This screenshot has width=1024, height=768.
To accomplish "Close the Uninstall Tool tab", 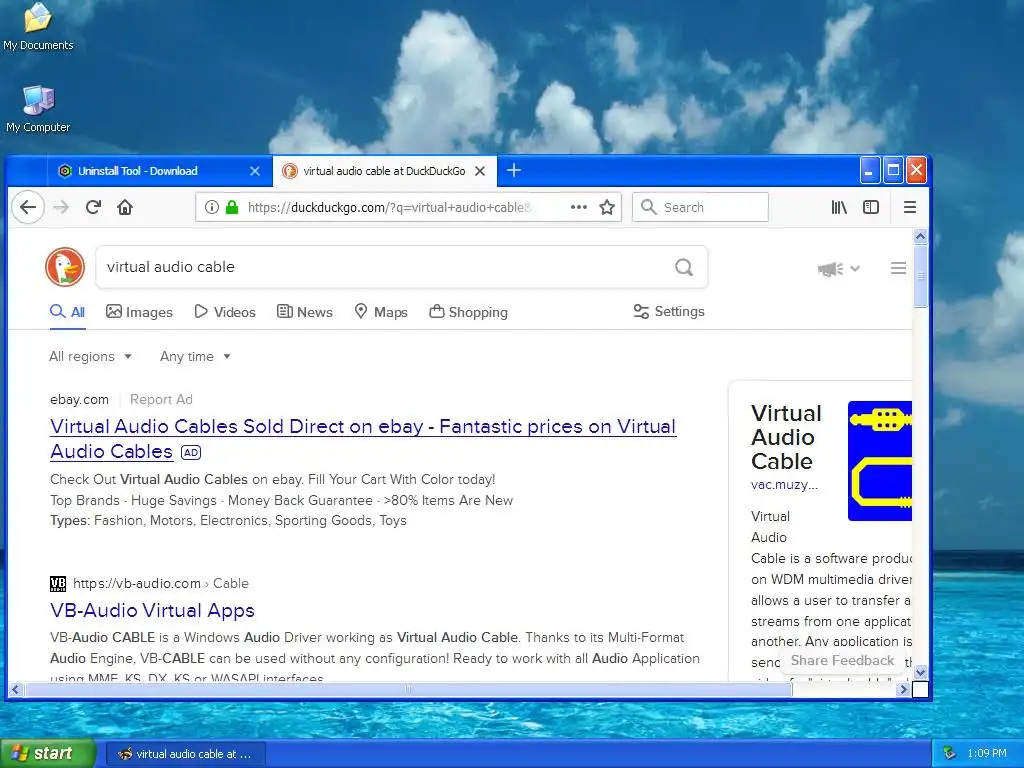I will coord(255,171).
